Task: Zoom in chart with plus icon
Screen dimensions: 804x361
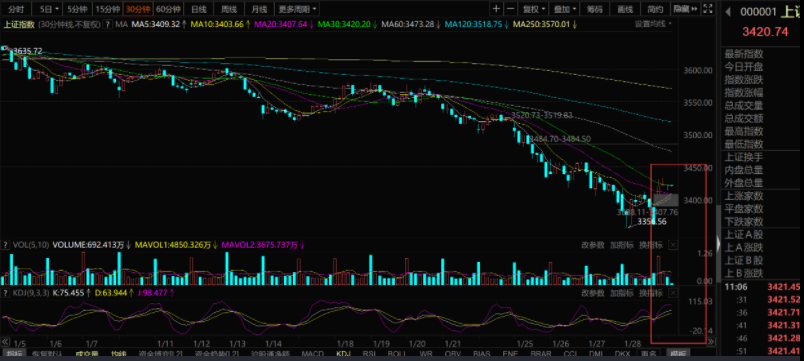Action: point(496,9)
